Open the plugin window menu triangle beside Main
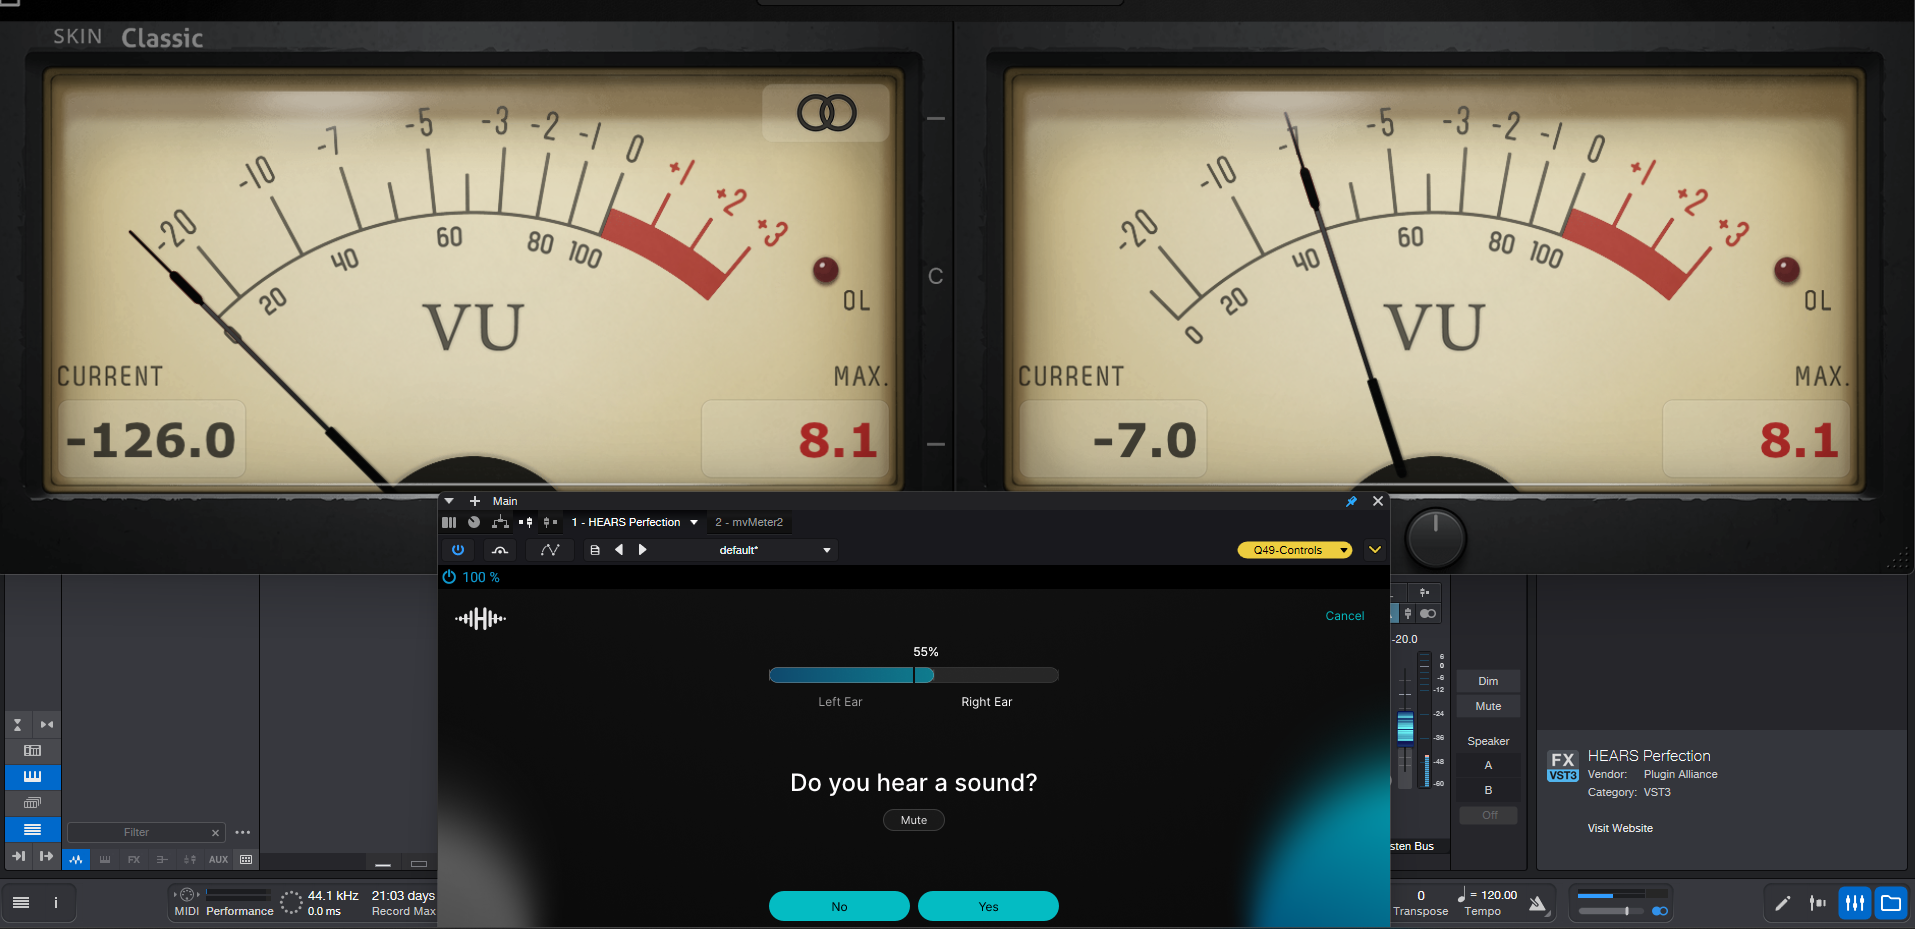The image size is (1915, 929). (449, 501)
